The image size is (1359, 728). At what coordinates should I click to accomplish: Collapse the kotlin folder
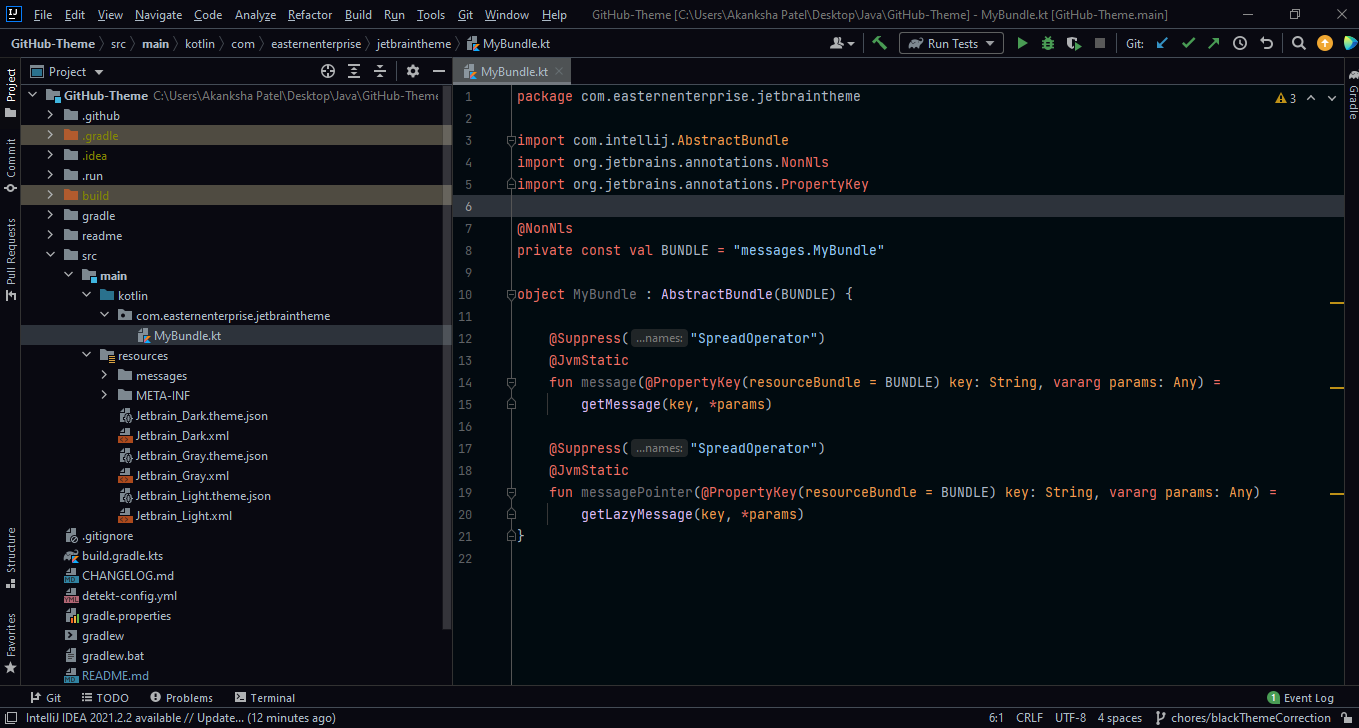pos(86,296)
